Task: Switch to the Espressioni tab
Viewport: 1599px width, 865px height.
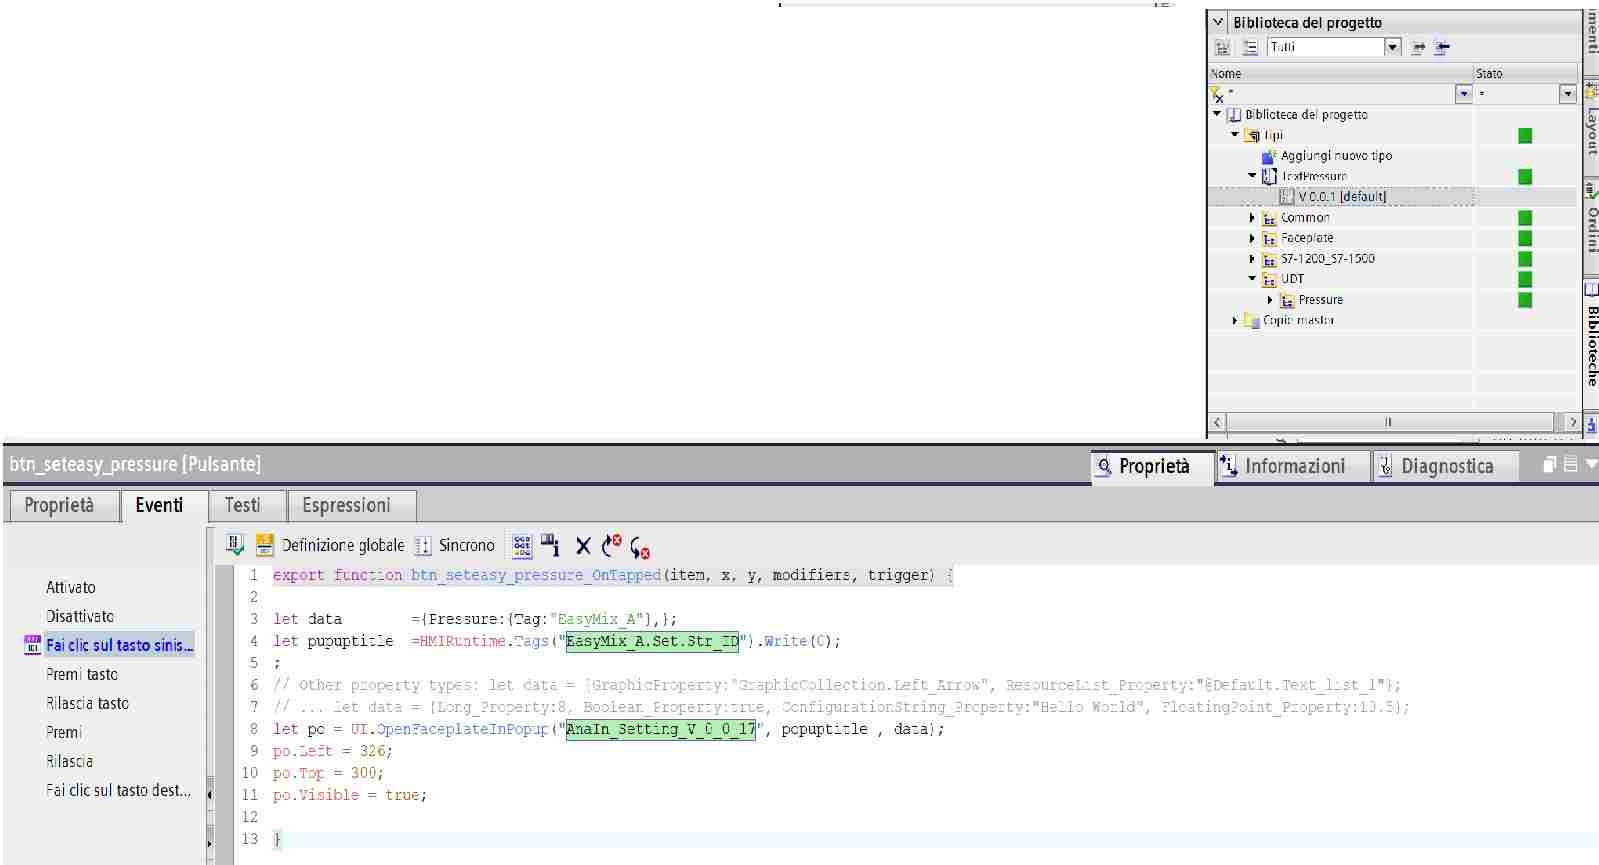Action: (x=346, y=505)
